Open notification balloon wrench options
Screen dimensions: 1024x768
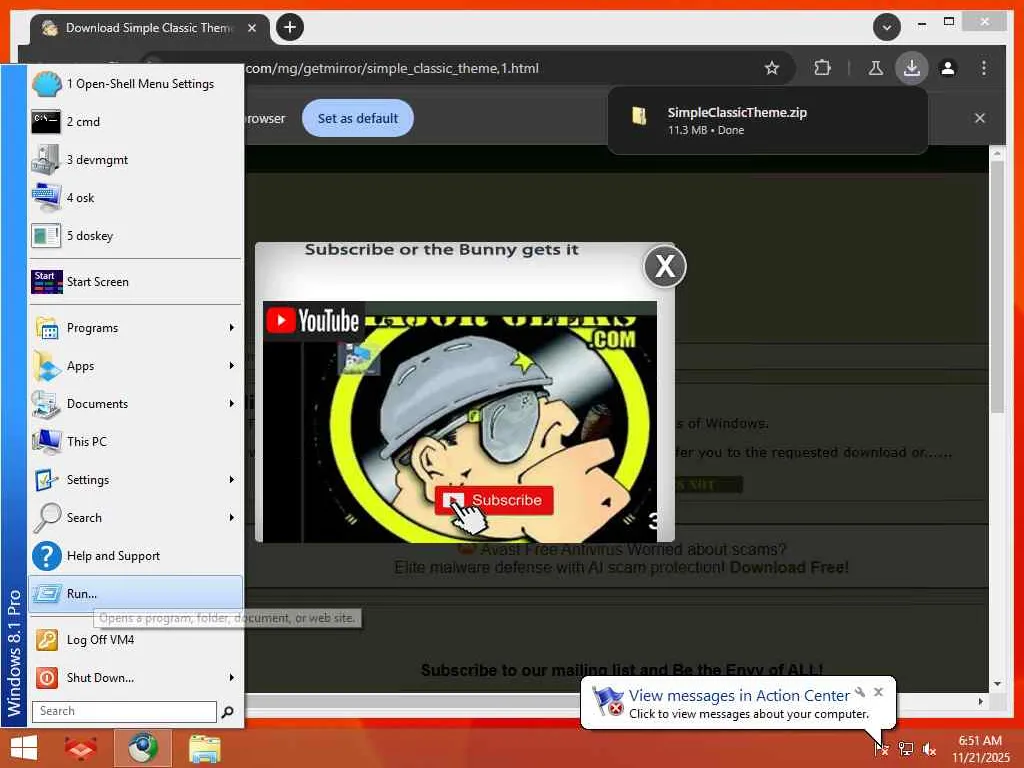[860, 692]
